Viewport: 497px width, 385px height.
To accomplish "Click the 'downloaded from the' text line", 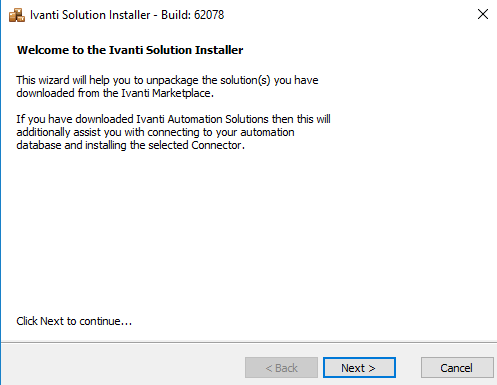I will [67, 93].
